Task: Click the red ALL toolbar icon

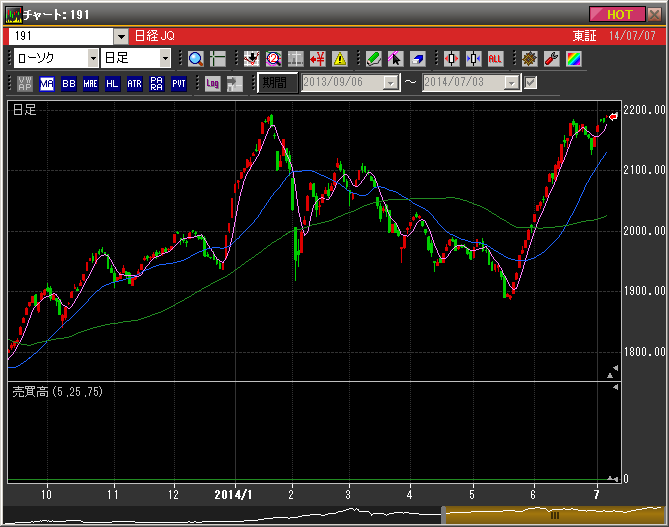Action: (495, 59)
